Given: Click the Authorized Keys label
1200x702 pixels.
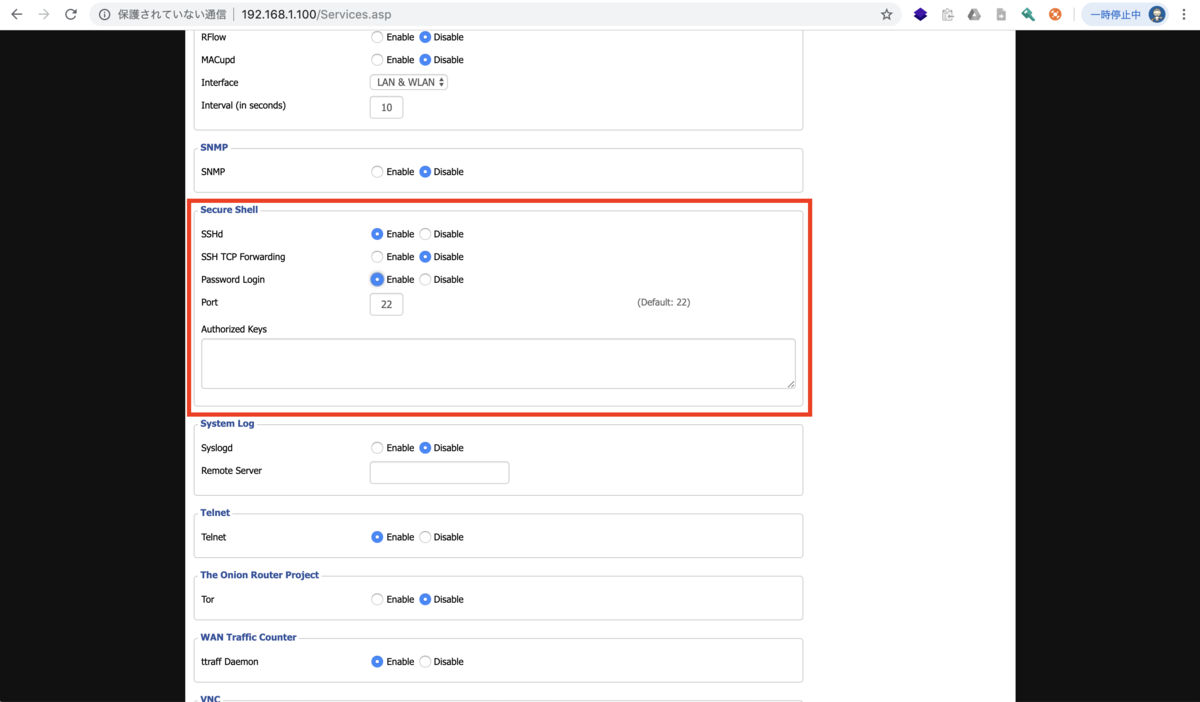Looking at the screenshot, I should (234, 329).
